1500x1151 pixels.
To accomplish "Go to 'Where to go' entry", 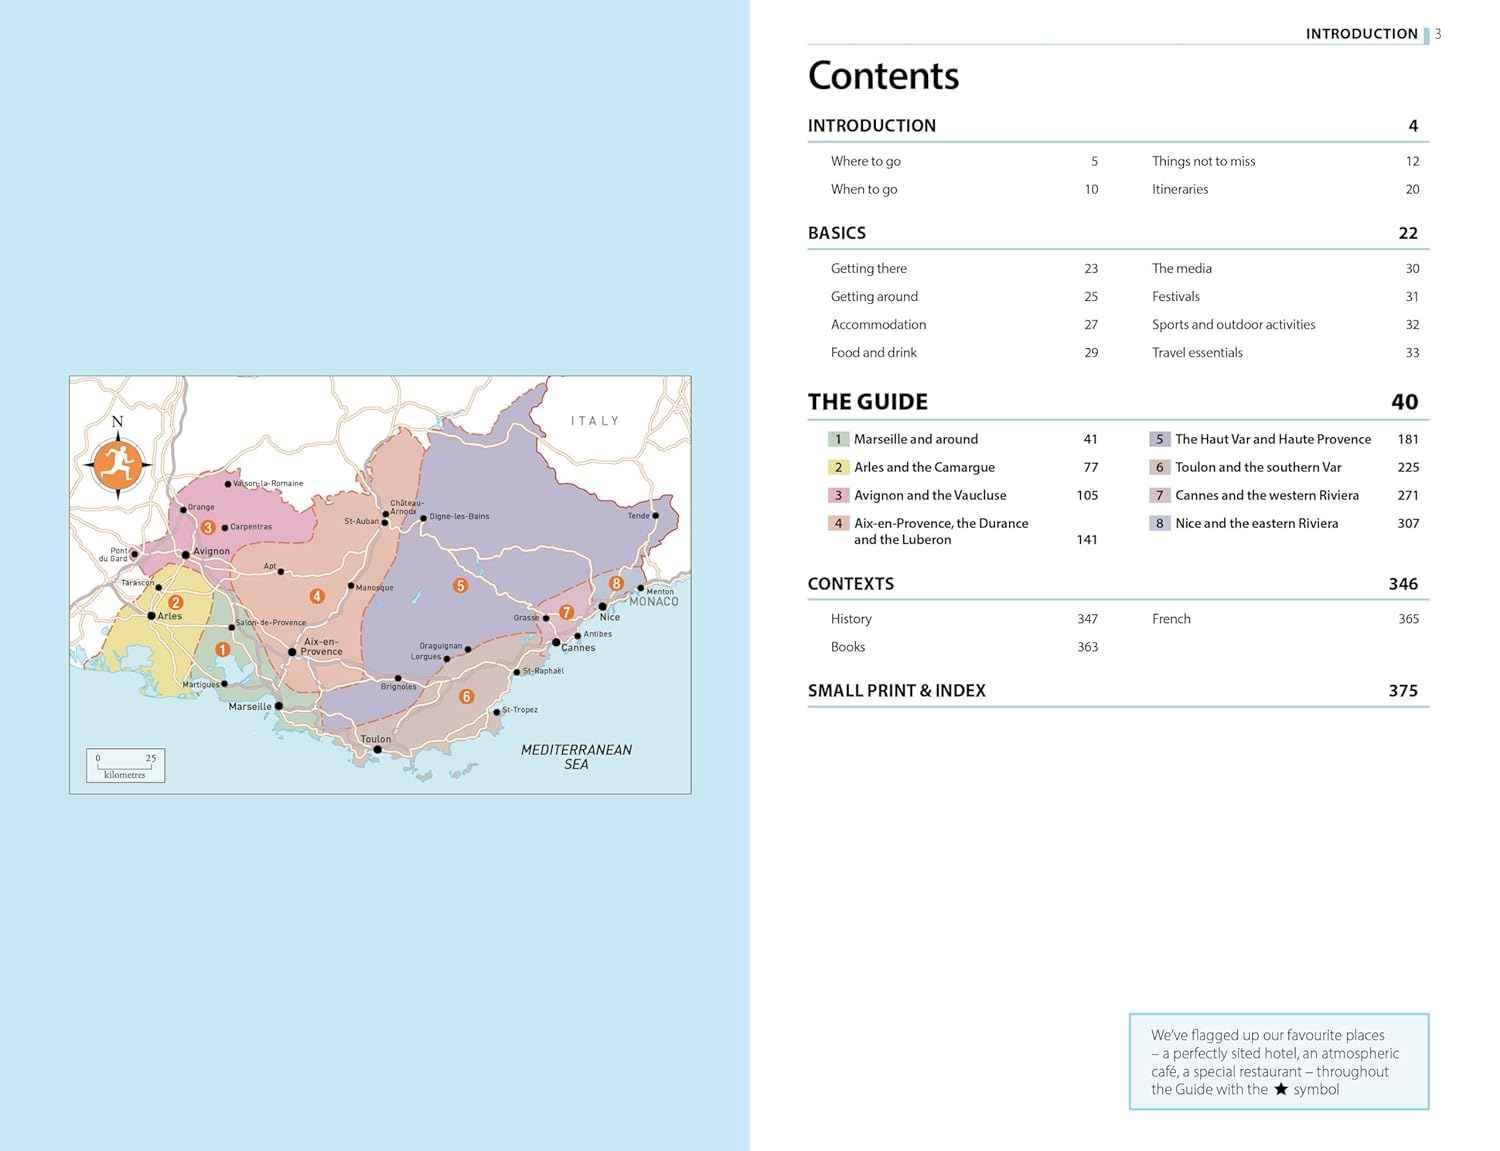I will tap(866, 161).
